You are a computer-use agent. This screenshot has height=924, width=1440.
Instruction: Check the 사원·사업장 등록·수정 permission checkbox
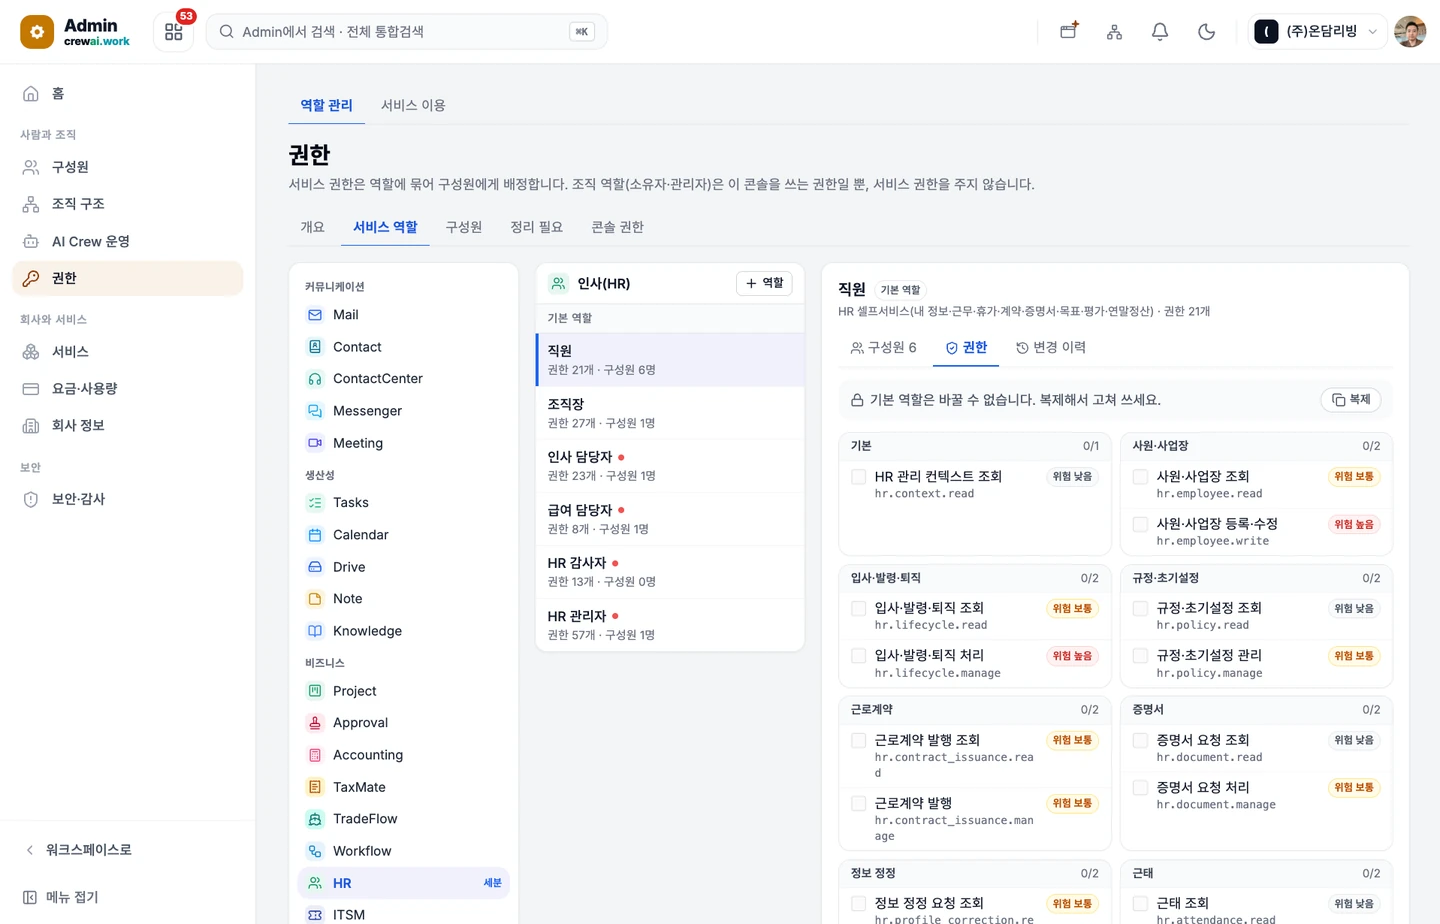1140,524
